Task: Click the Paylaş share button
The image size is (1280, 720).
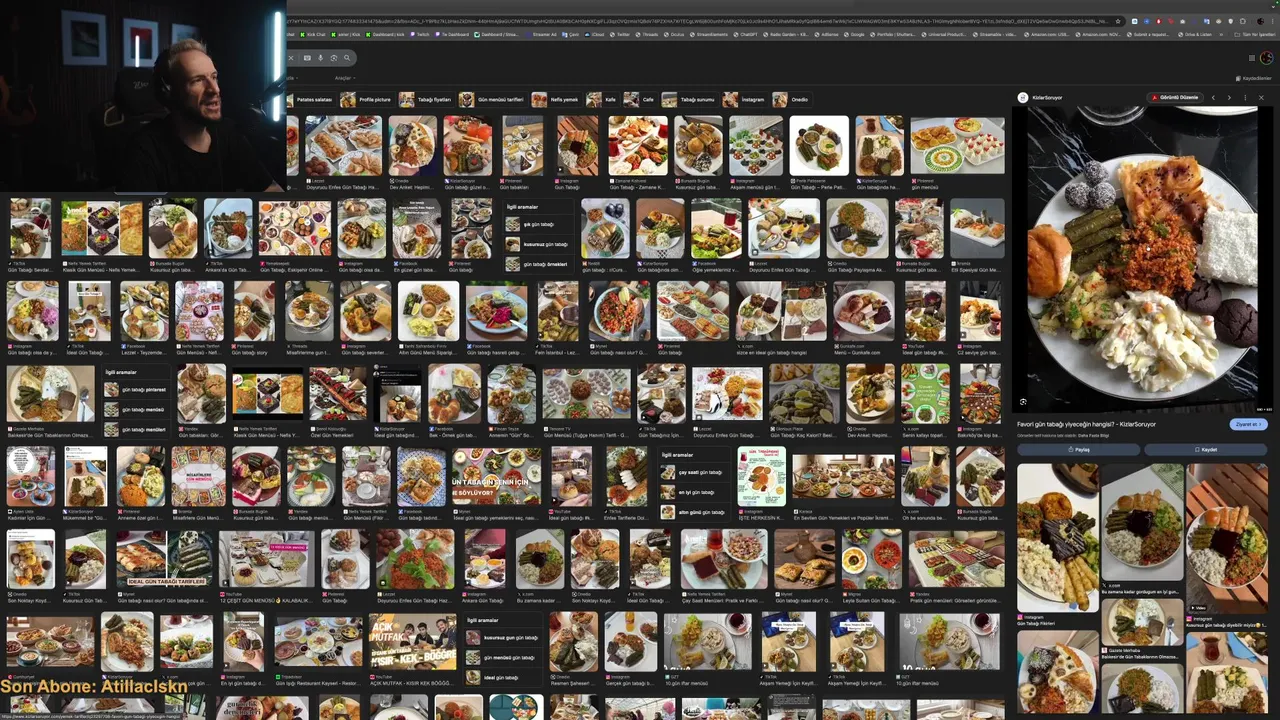Action: [1079, 450]
